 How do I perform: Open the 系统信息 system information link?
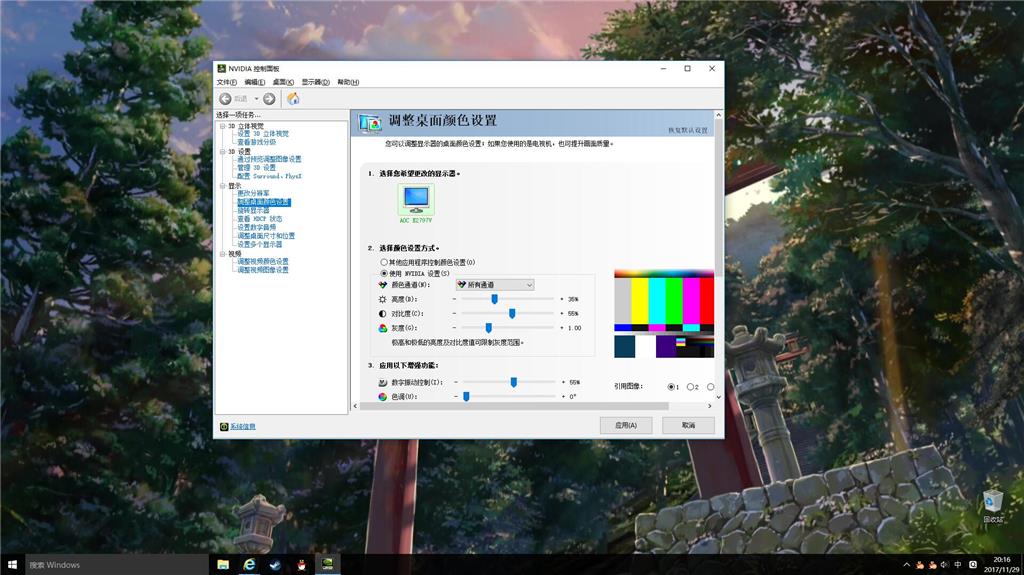(x=243, y=427)
